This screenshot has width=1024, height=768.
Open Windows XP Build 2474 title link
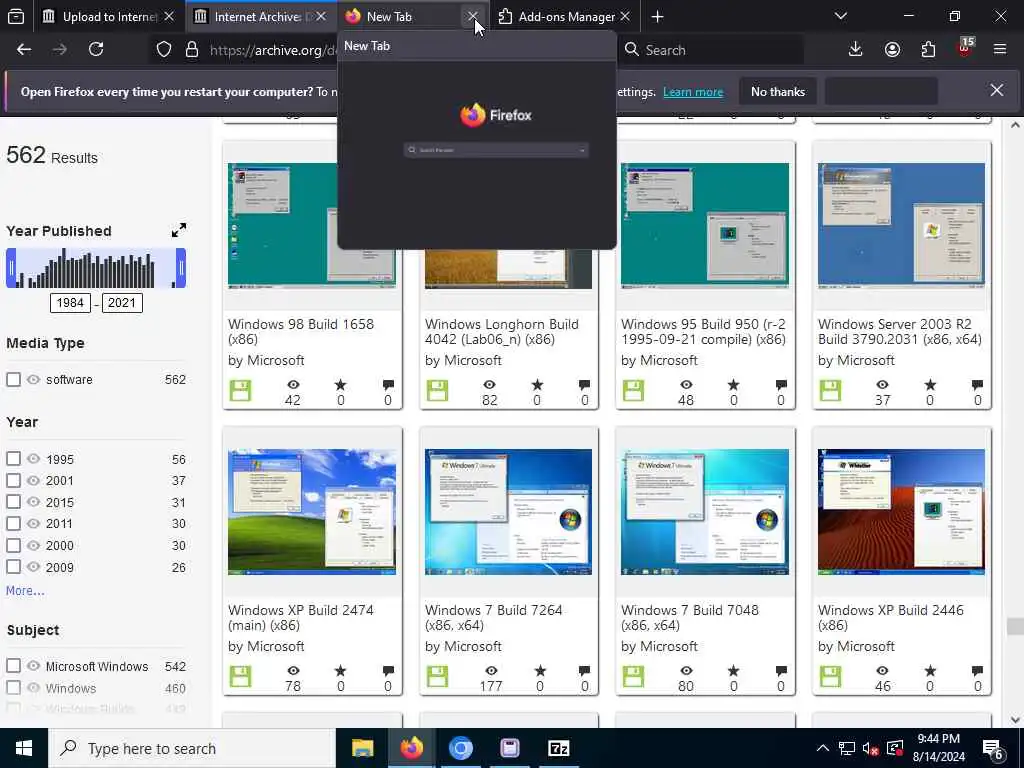301,617
